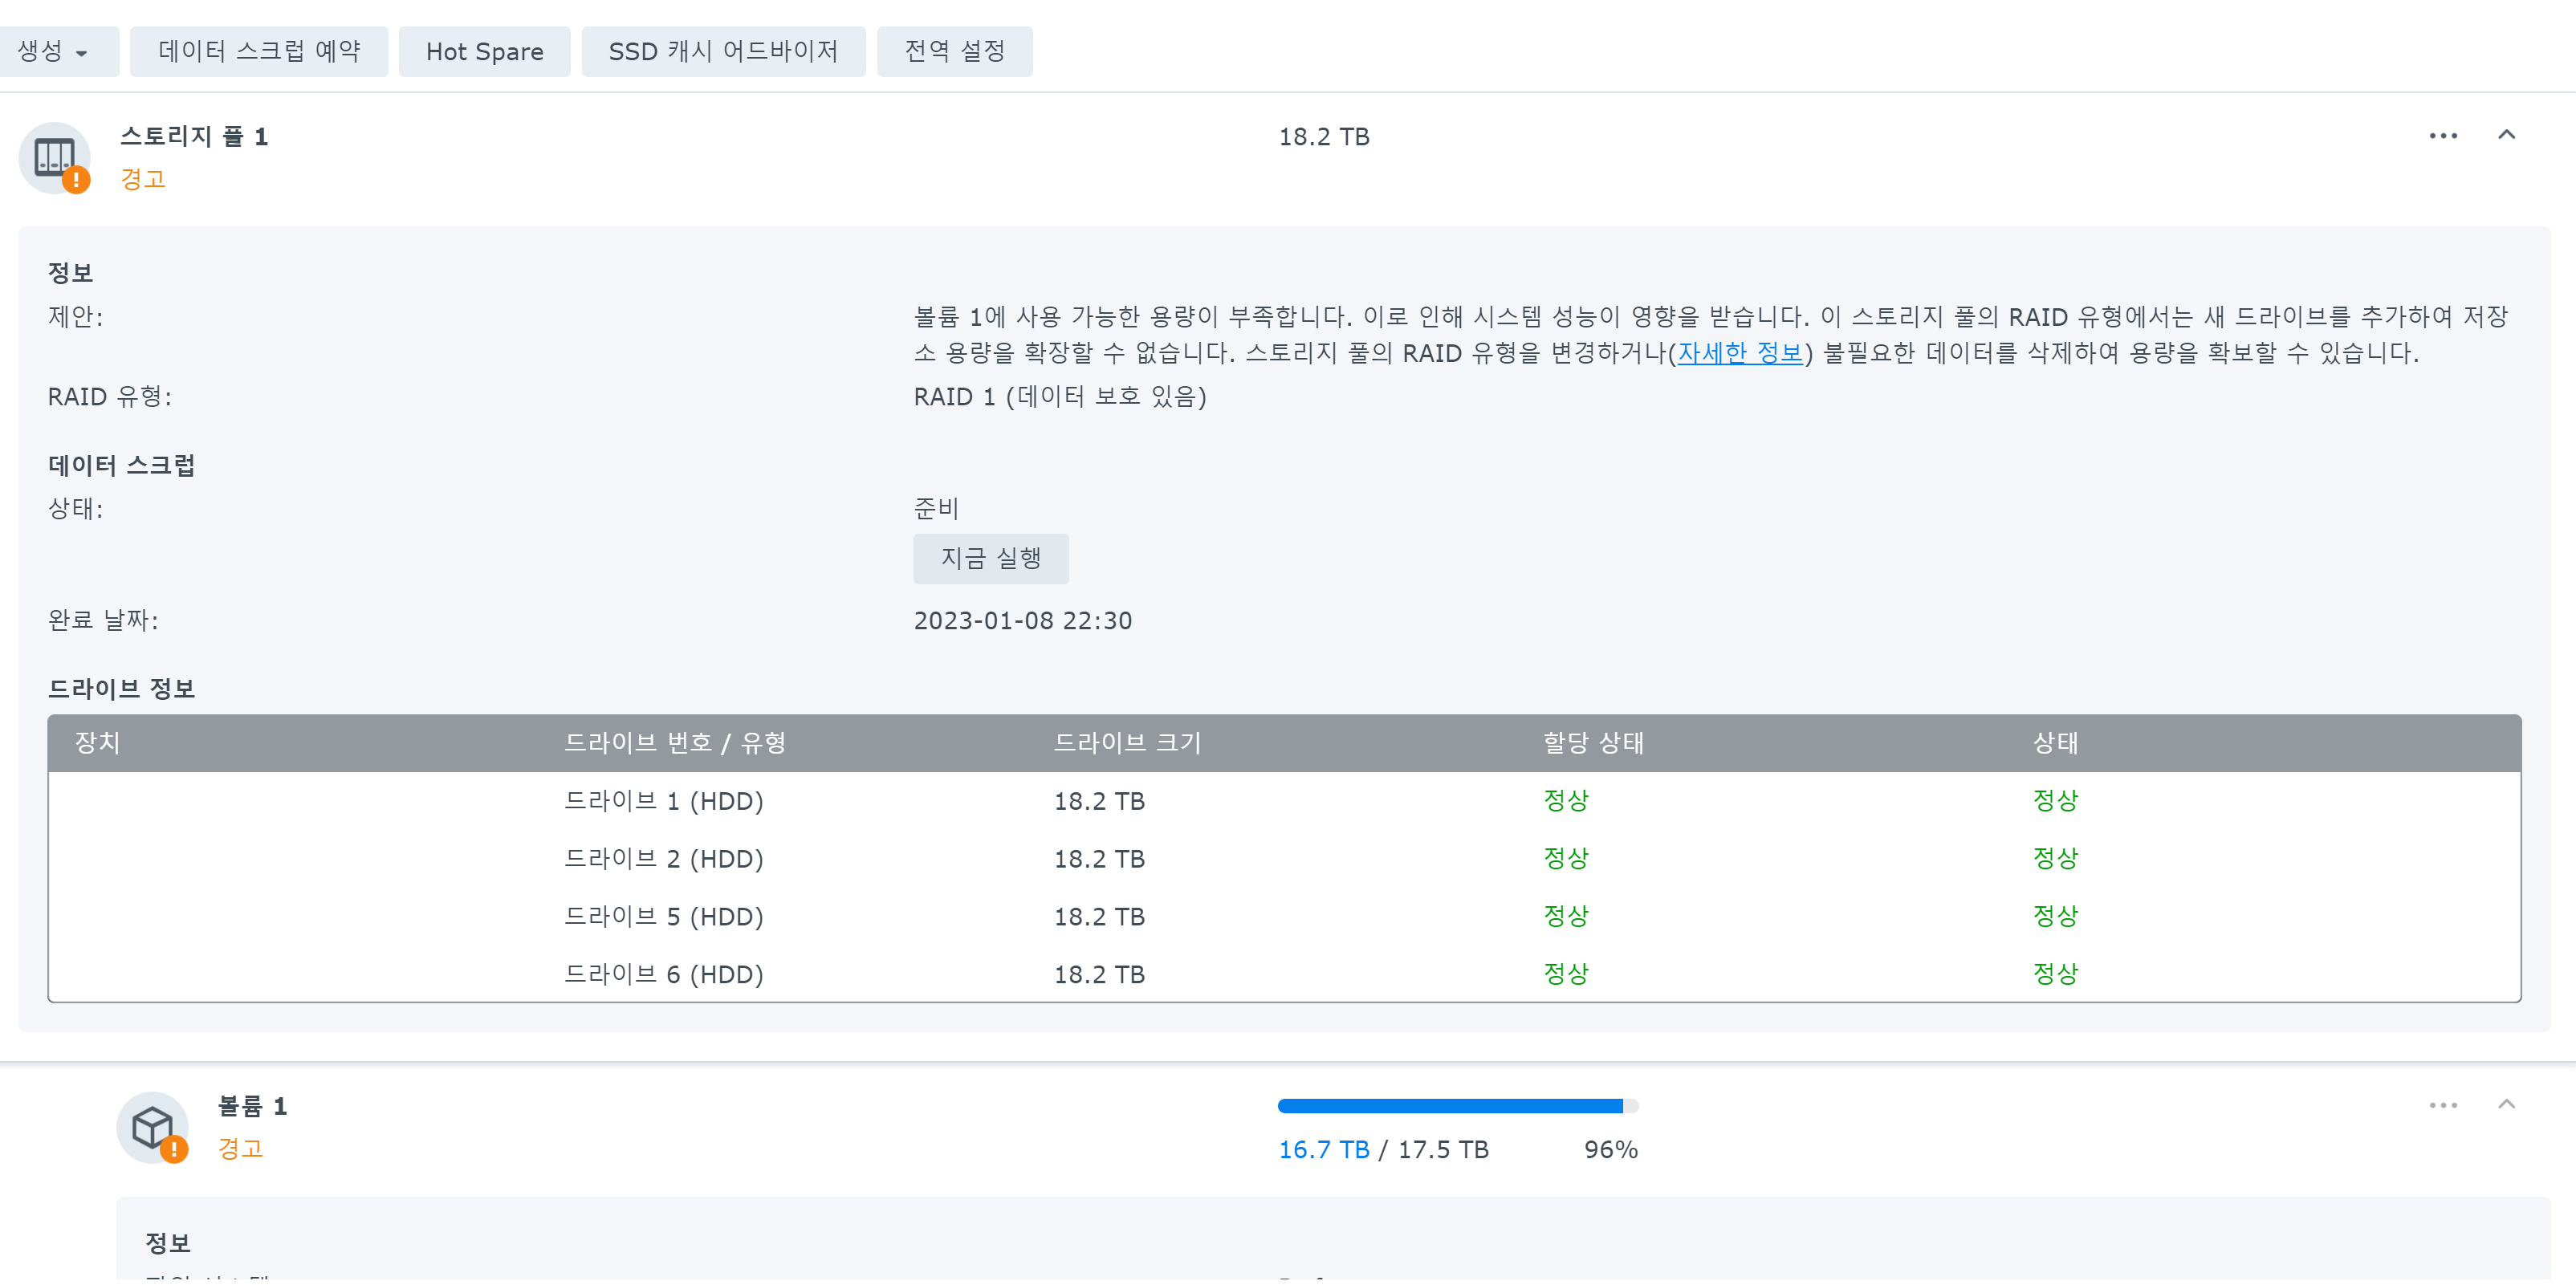Click the 할당 상태 column header
Screen dimensions: 2576x1285
(x=1593, y=743)
